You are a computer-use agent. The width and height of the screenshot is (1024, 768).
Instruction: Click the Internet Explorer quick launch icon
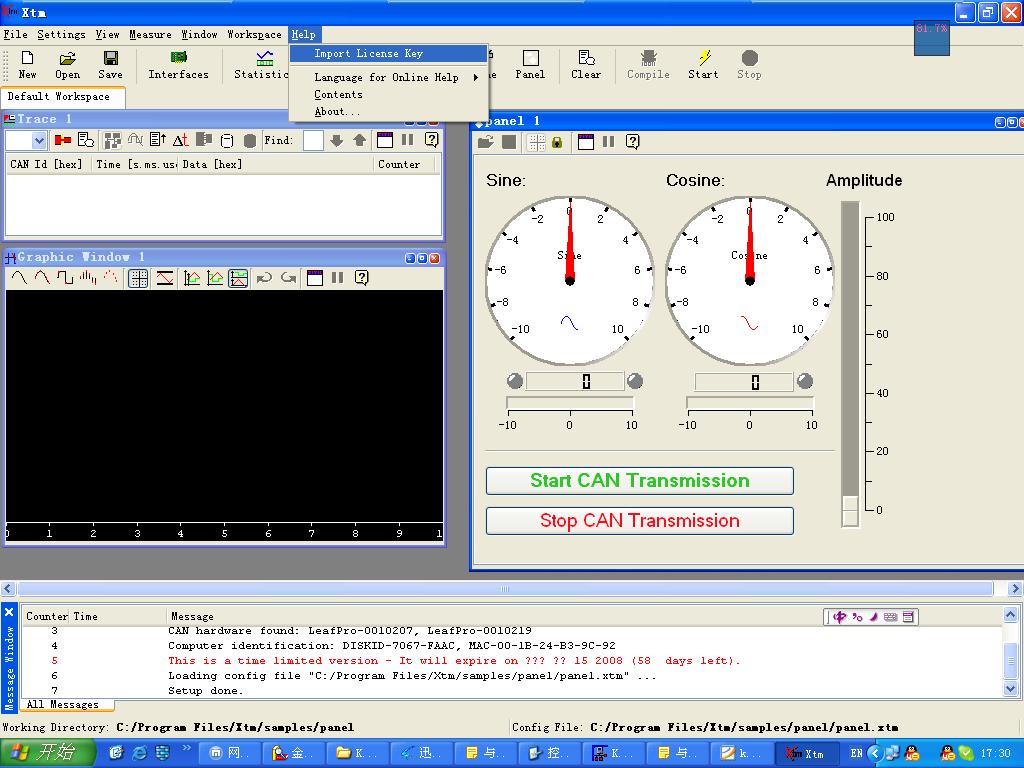(139, 753)
